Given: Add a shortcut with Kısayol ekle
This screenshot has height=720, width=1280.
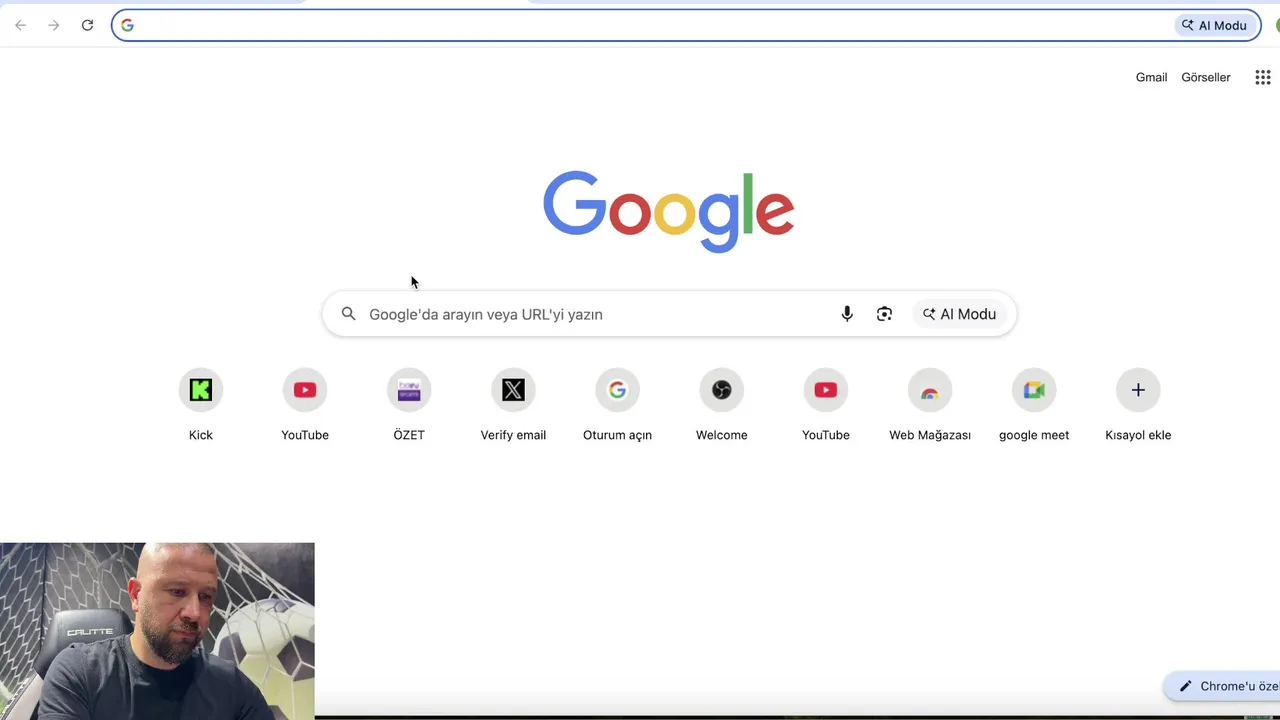Looking at the screenshot, I should click(x=1138, y=405).
